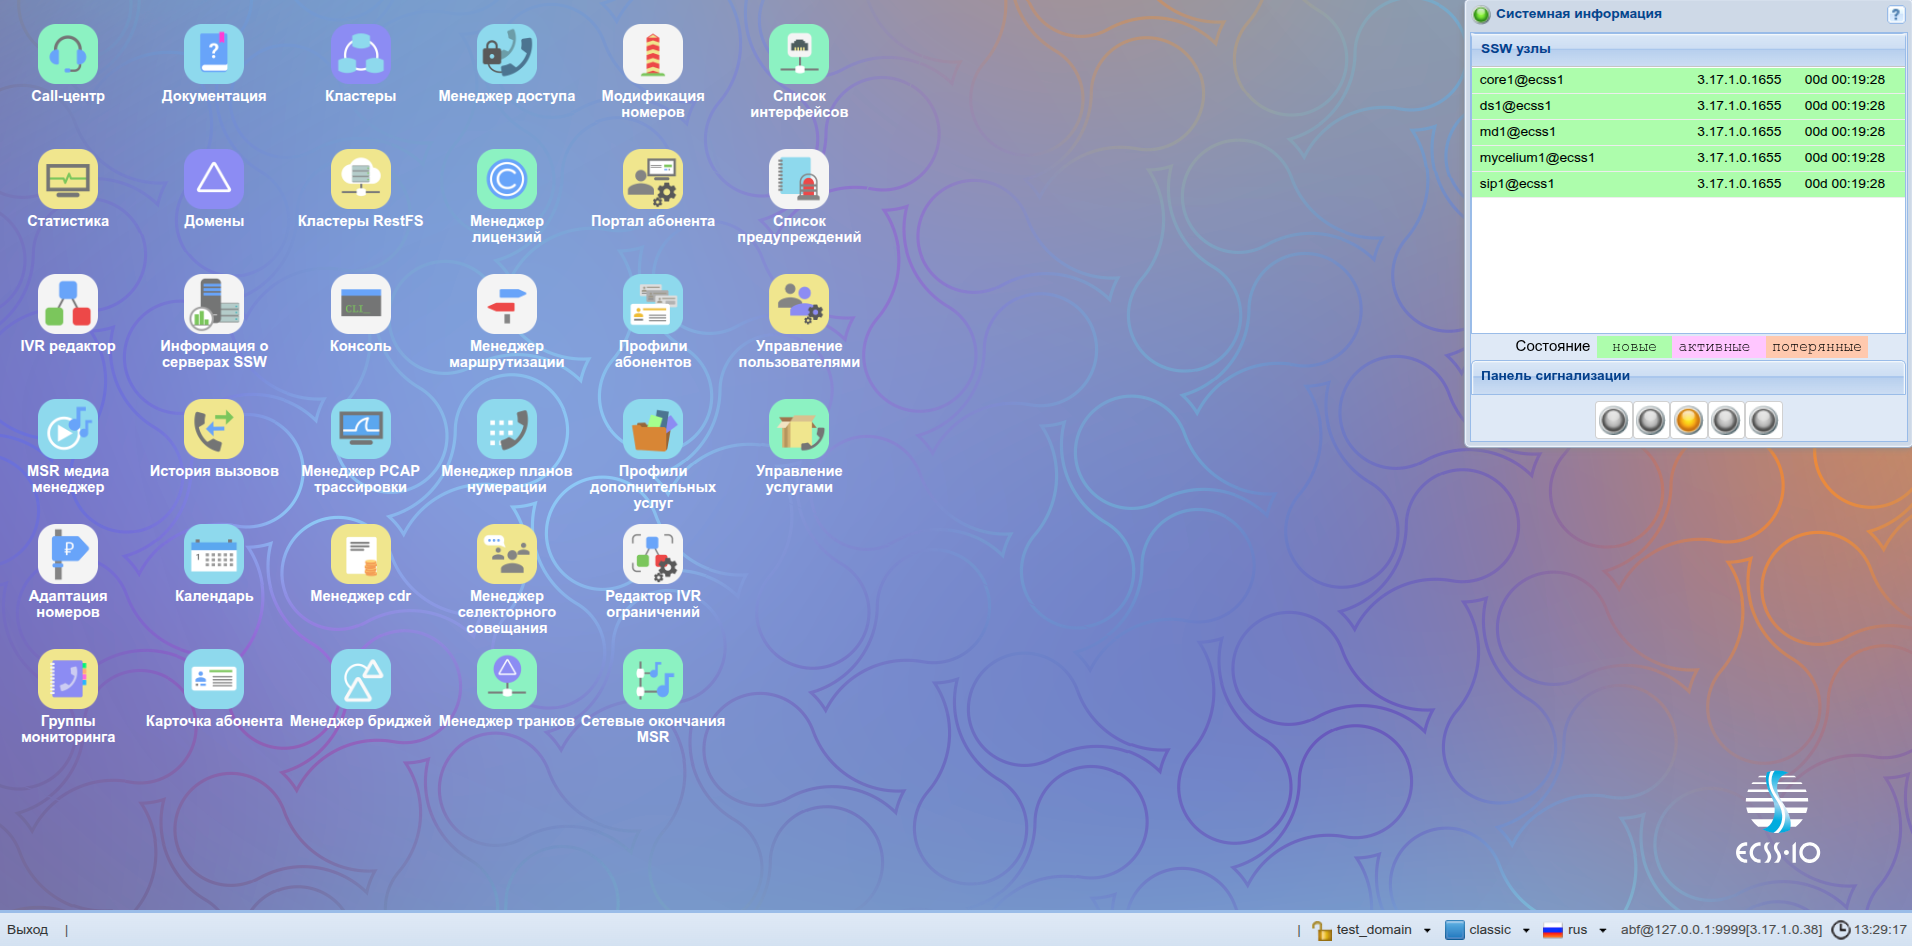Start Менеджер доступа
Image resolution: width=1912 pixels, height=946 pixels.
pyautogui.click(x=507, y=54)
